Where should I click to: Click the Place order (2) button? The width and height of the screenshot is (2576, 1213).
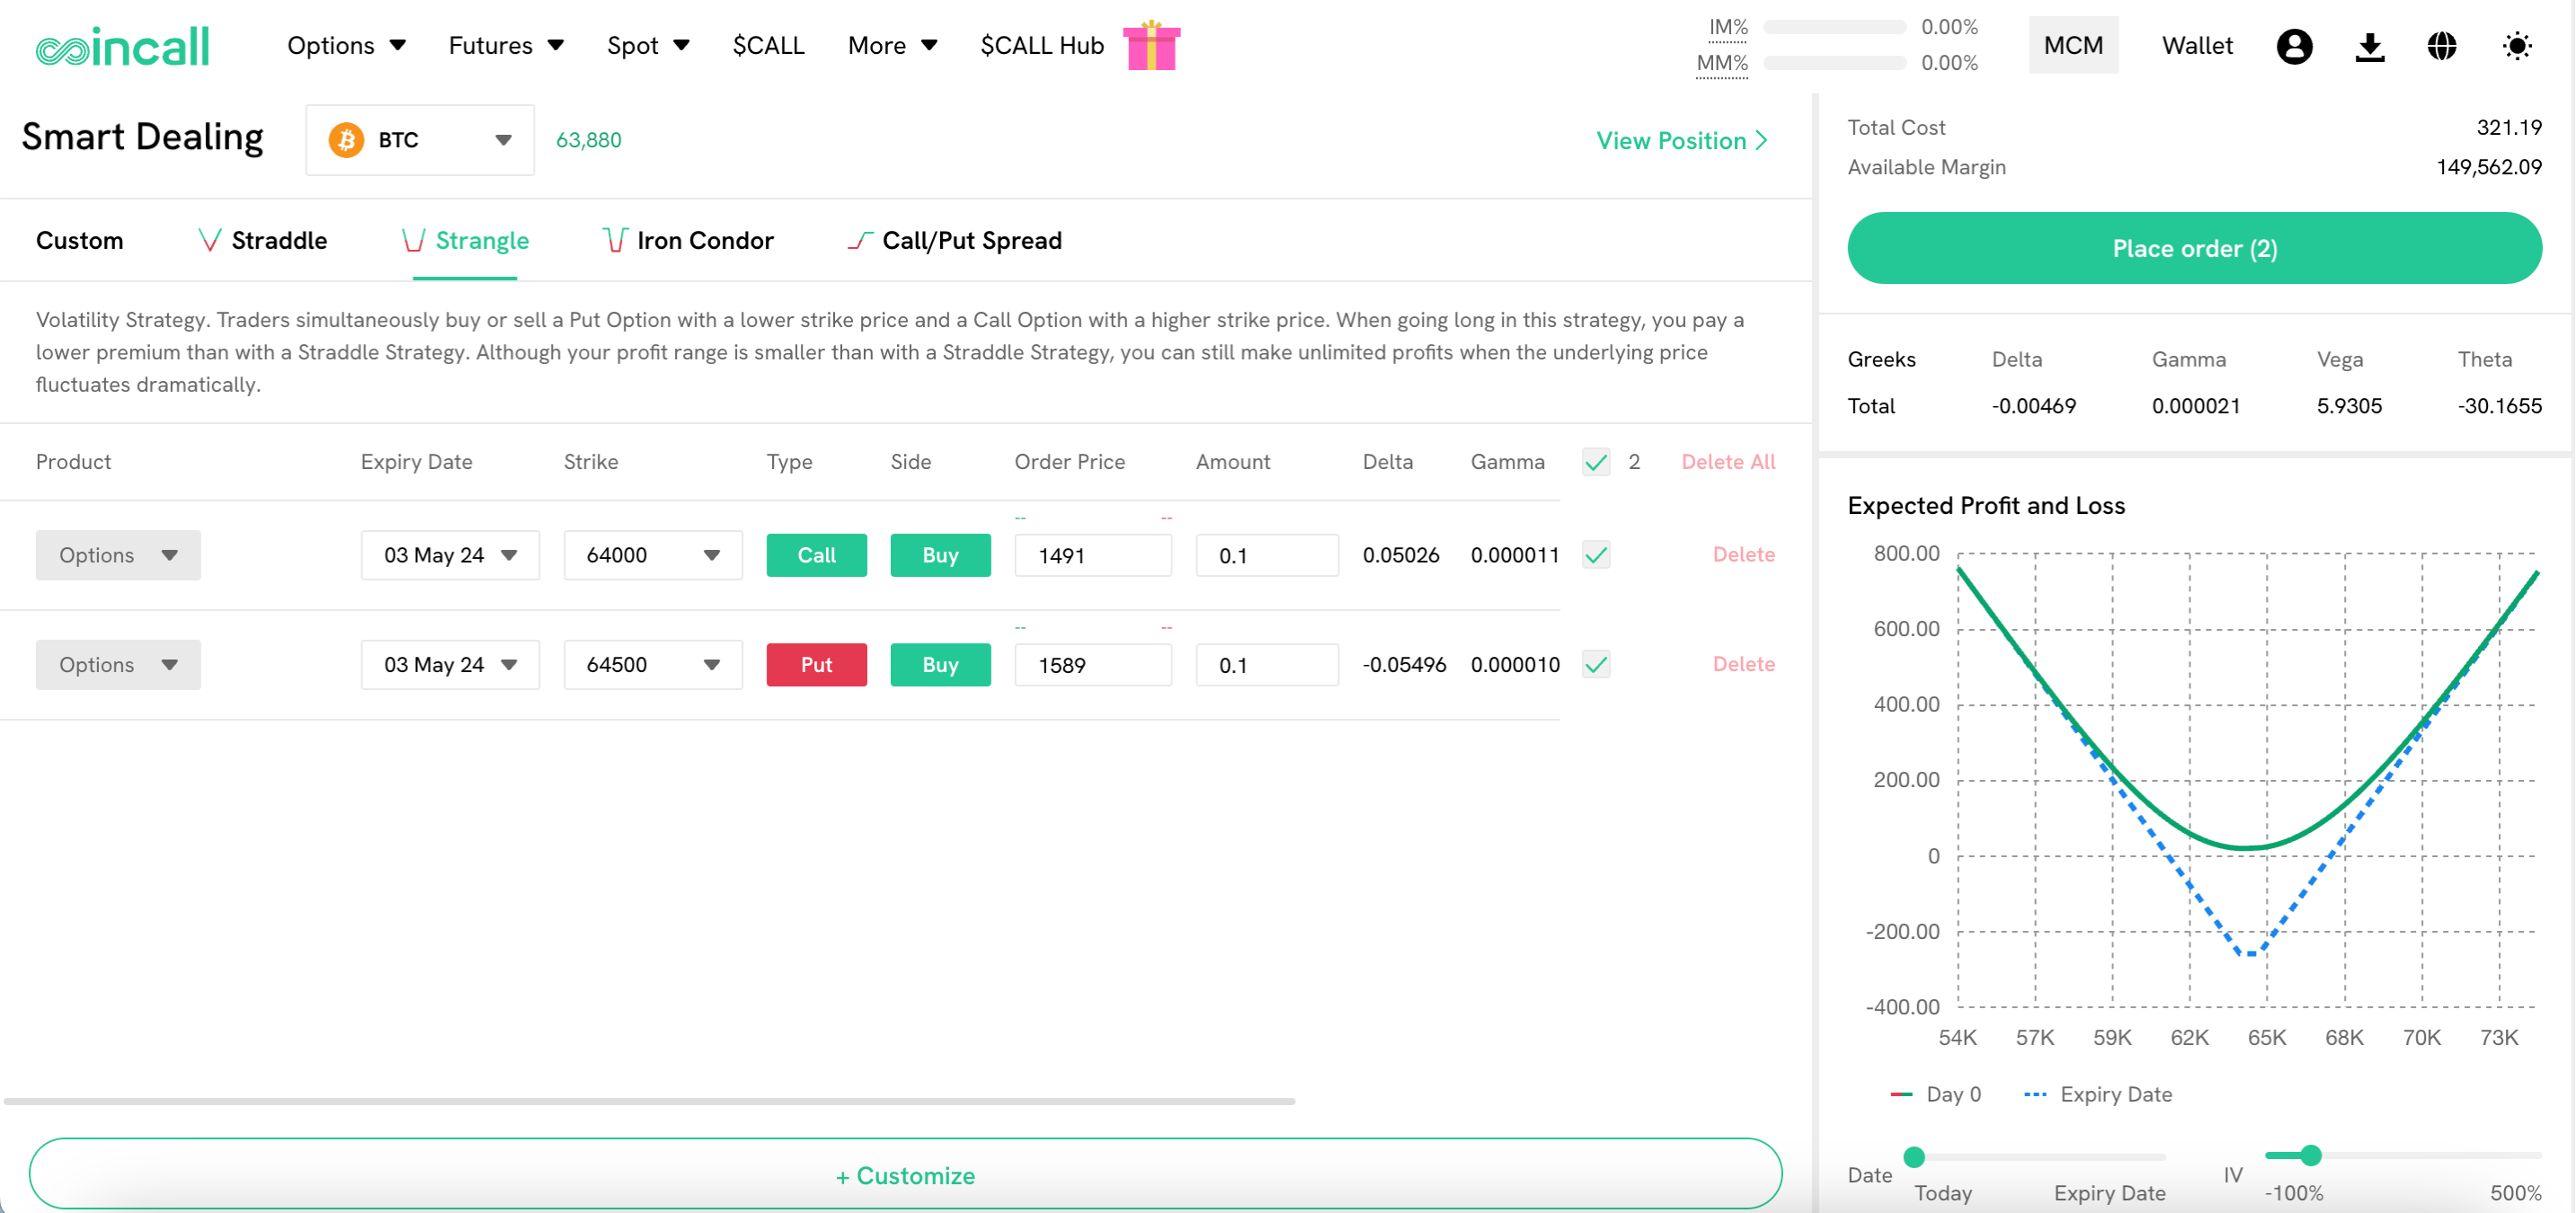click(x=2195, y=248)
